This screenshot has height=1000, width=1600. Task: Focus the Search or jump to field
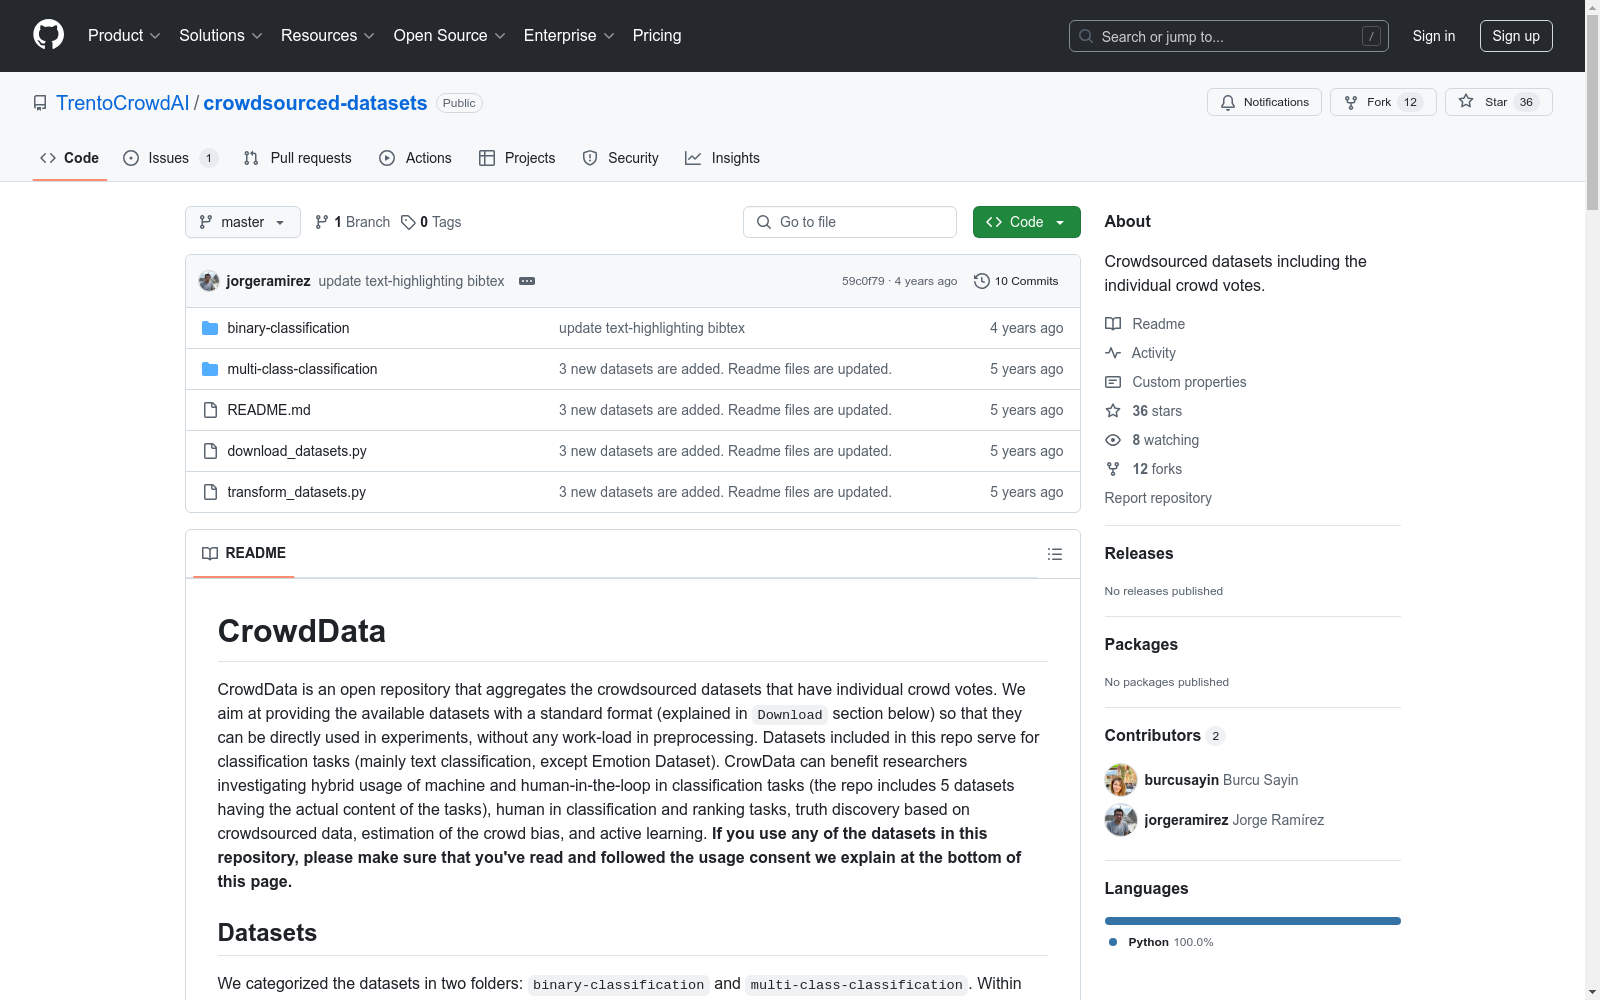[1229, 36]
